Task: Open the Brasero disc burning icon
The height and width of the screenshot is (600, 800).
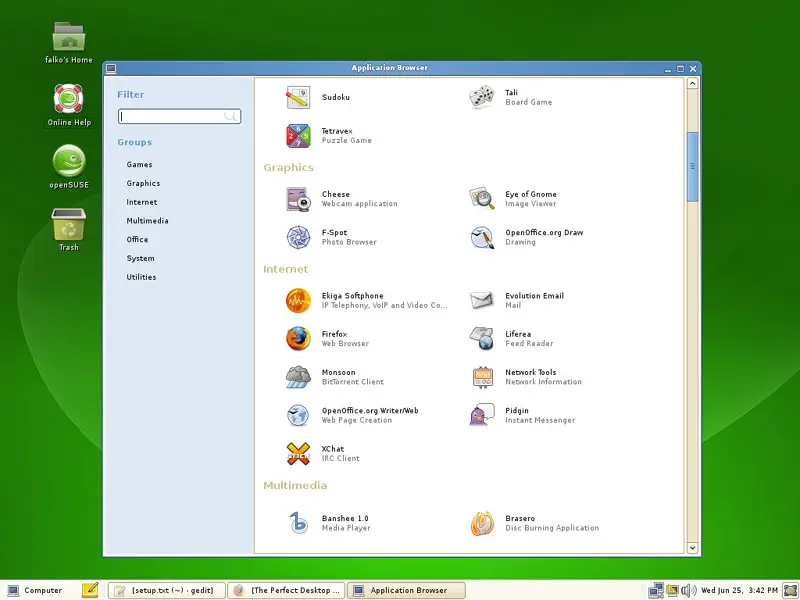Action: click(x=482, y=523)
